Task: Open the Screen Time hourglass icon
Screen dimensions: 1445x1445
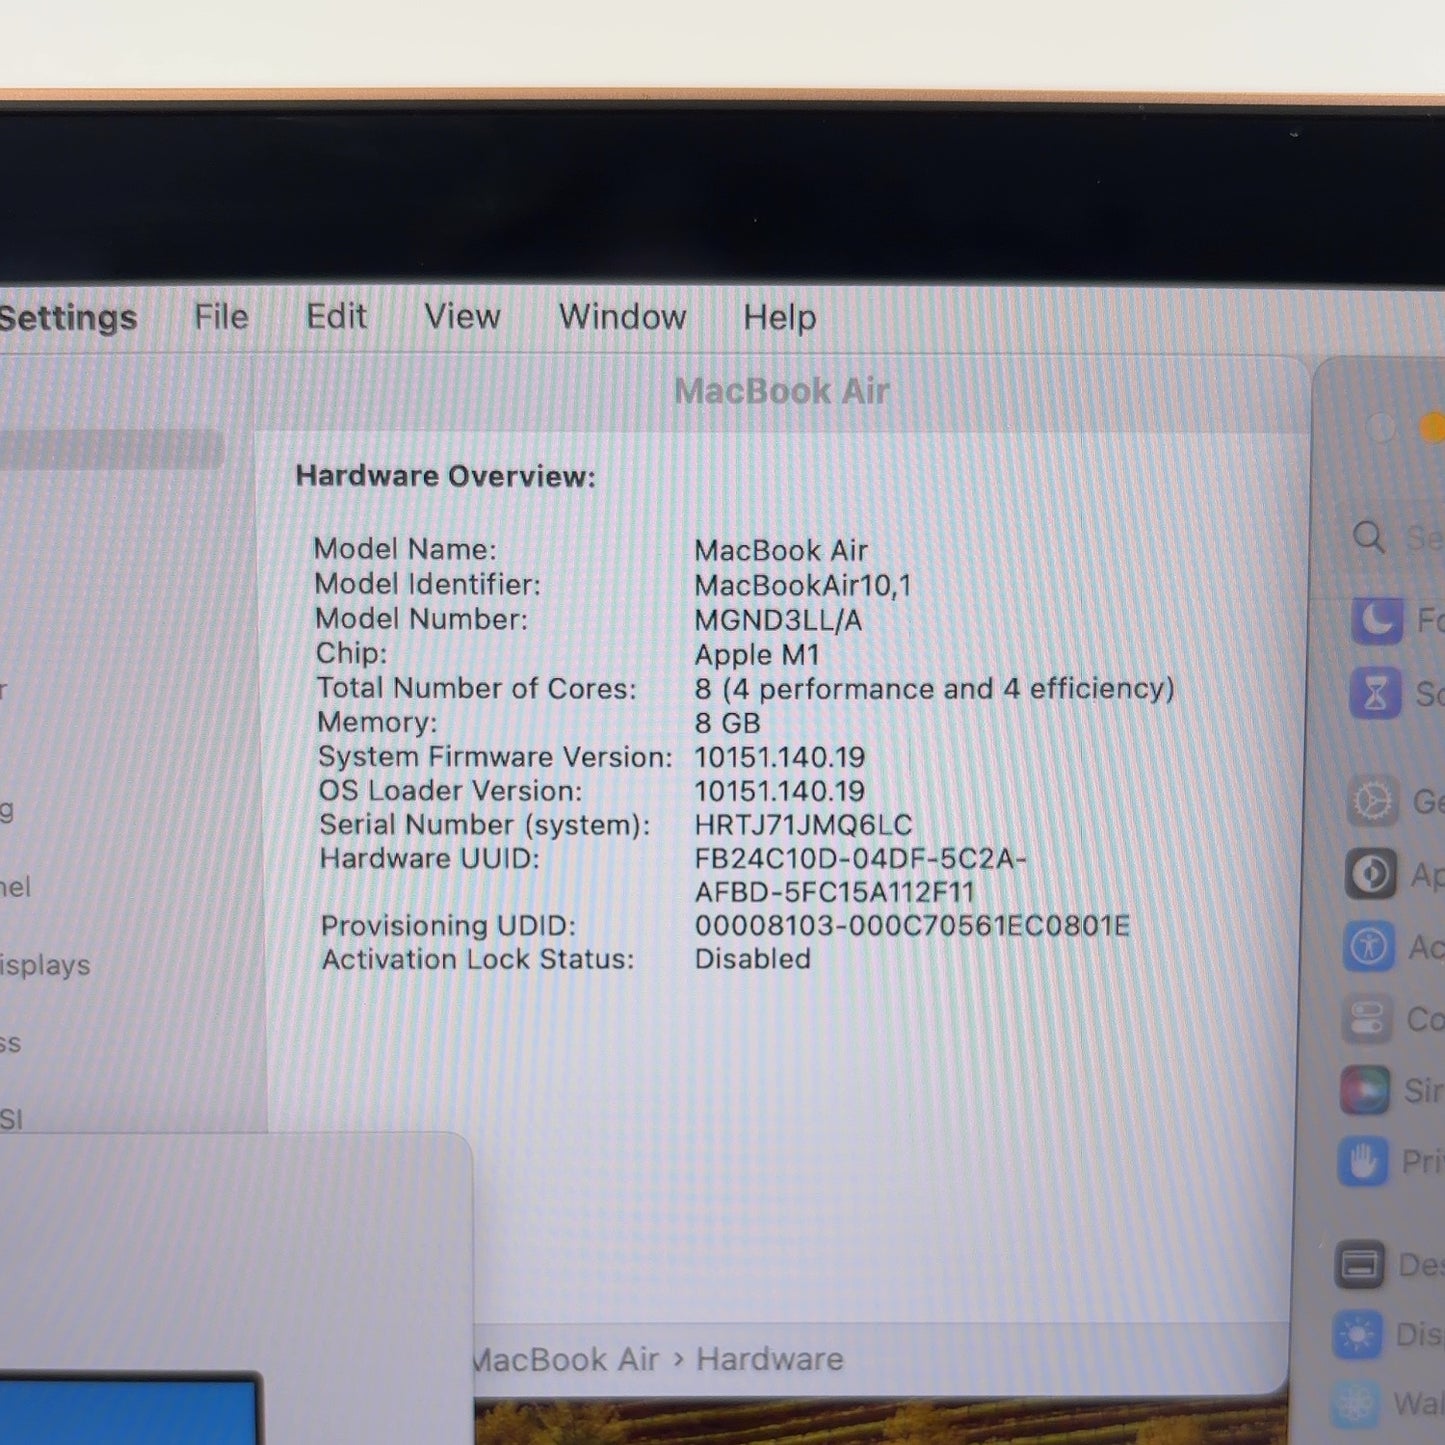Action: [x=1376, y=693]
